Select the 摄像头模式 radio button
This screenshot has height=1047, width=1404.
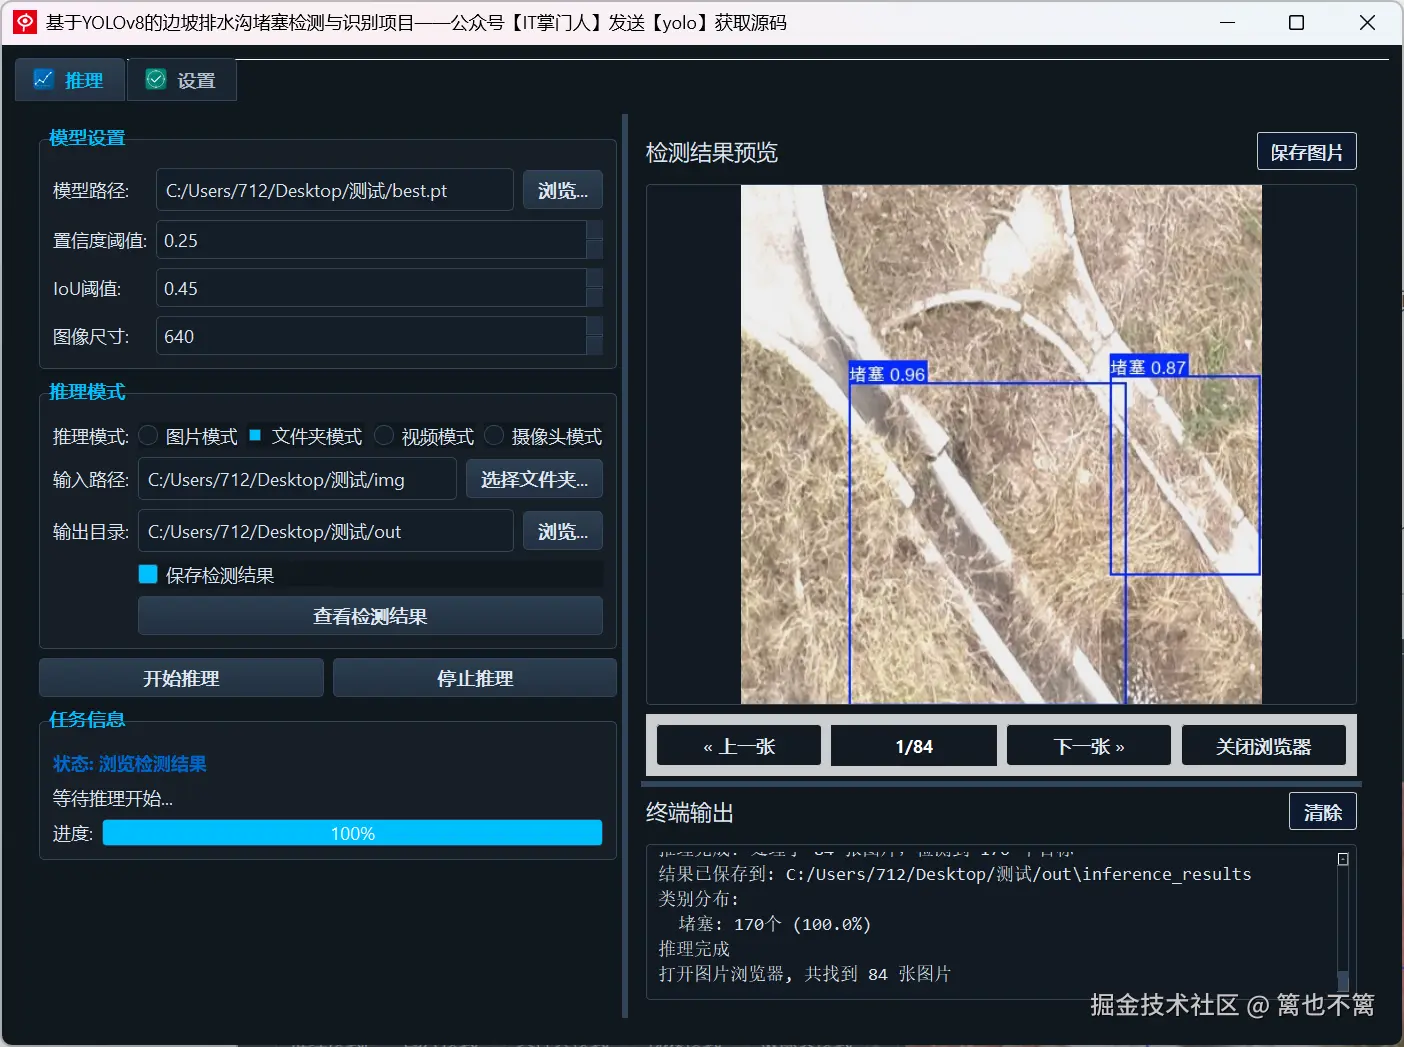tap(494, 435)
